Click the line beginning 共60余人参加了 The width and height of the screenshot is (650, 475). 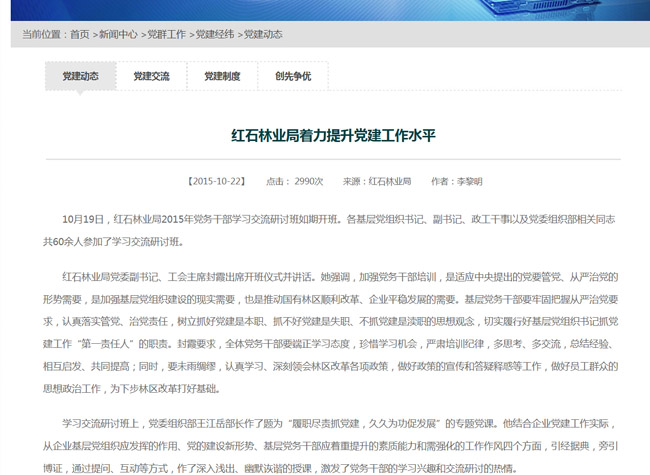(x=113, y=242)
